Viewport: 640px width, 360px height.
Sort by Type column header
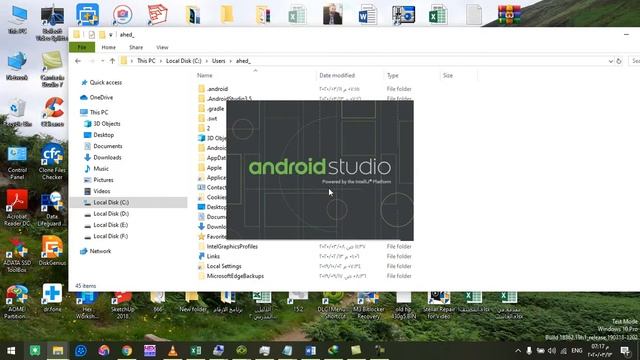(x=393, y=76)
